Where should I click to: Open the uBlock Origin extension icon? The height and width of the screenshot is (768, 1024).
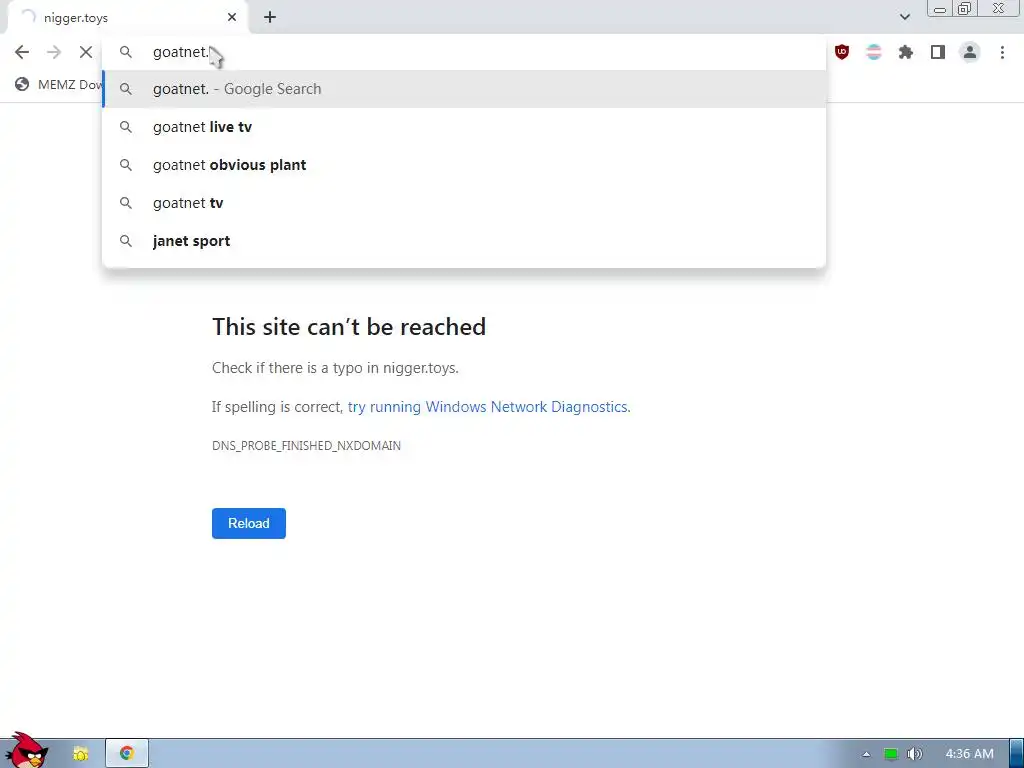pyautogui.click(x=842, y=52)
